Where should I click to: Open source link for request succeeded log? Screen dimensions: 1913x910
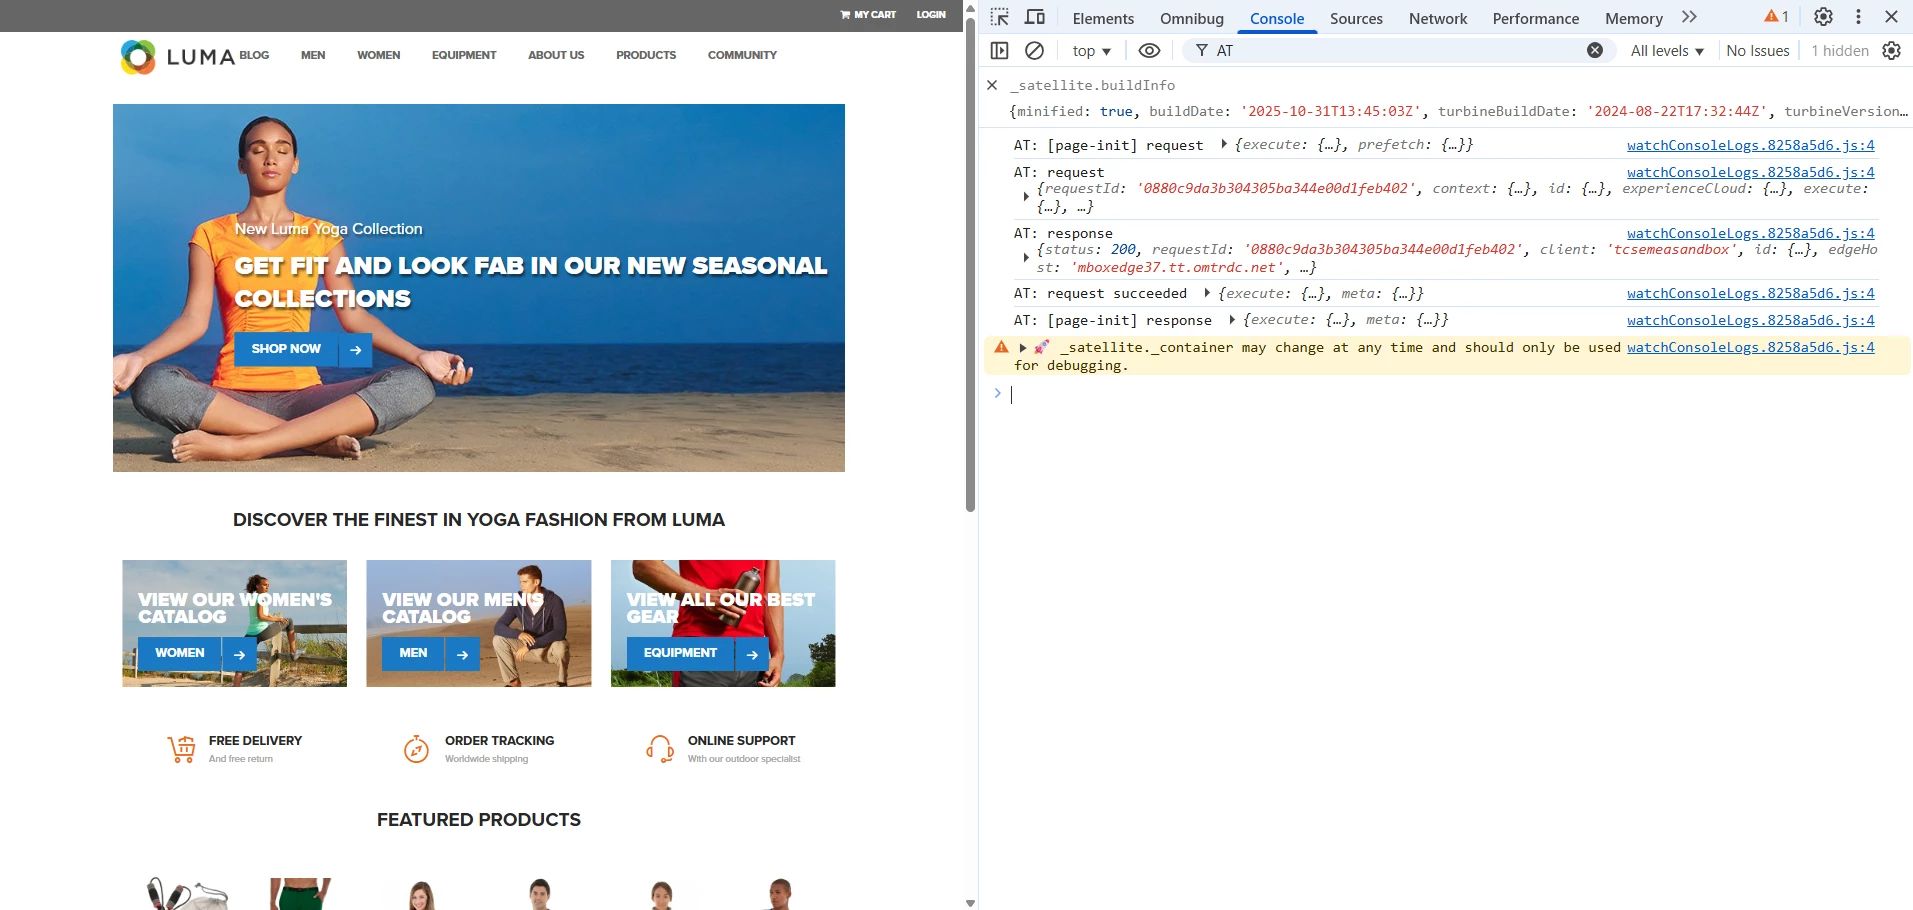[1750, 293]
